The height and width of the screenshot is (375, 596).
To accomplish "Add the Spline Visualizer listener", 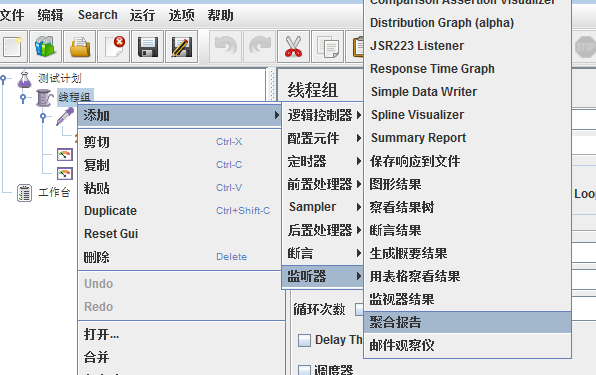I will point(468,115).
